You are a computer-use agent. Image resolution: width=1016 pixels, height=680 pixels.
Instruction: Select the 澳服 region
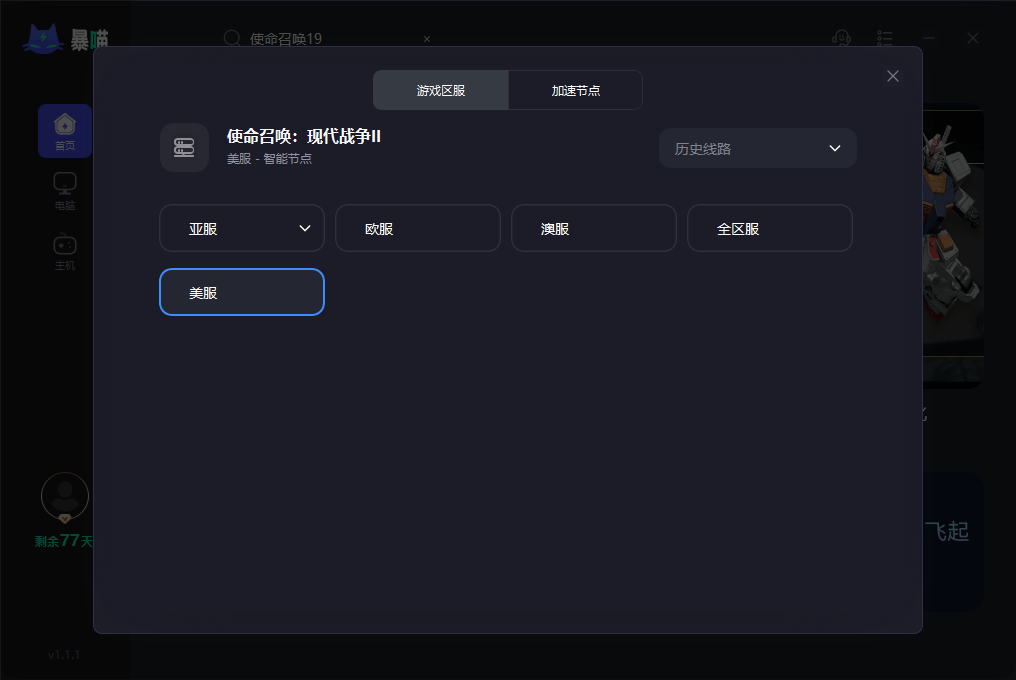click(x=594, y=228)
